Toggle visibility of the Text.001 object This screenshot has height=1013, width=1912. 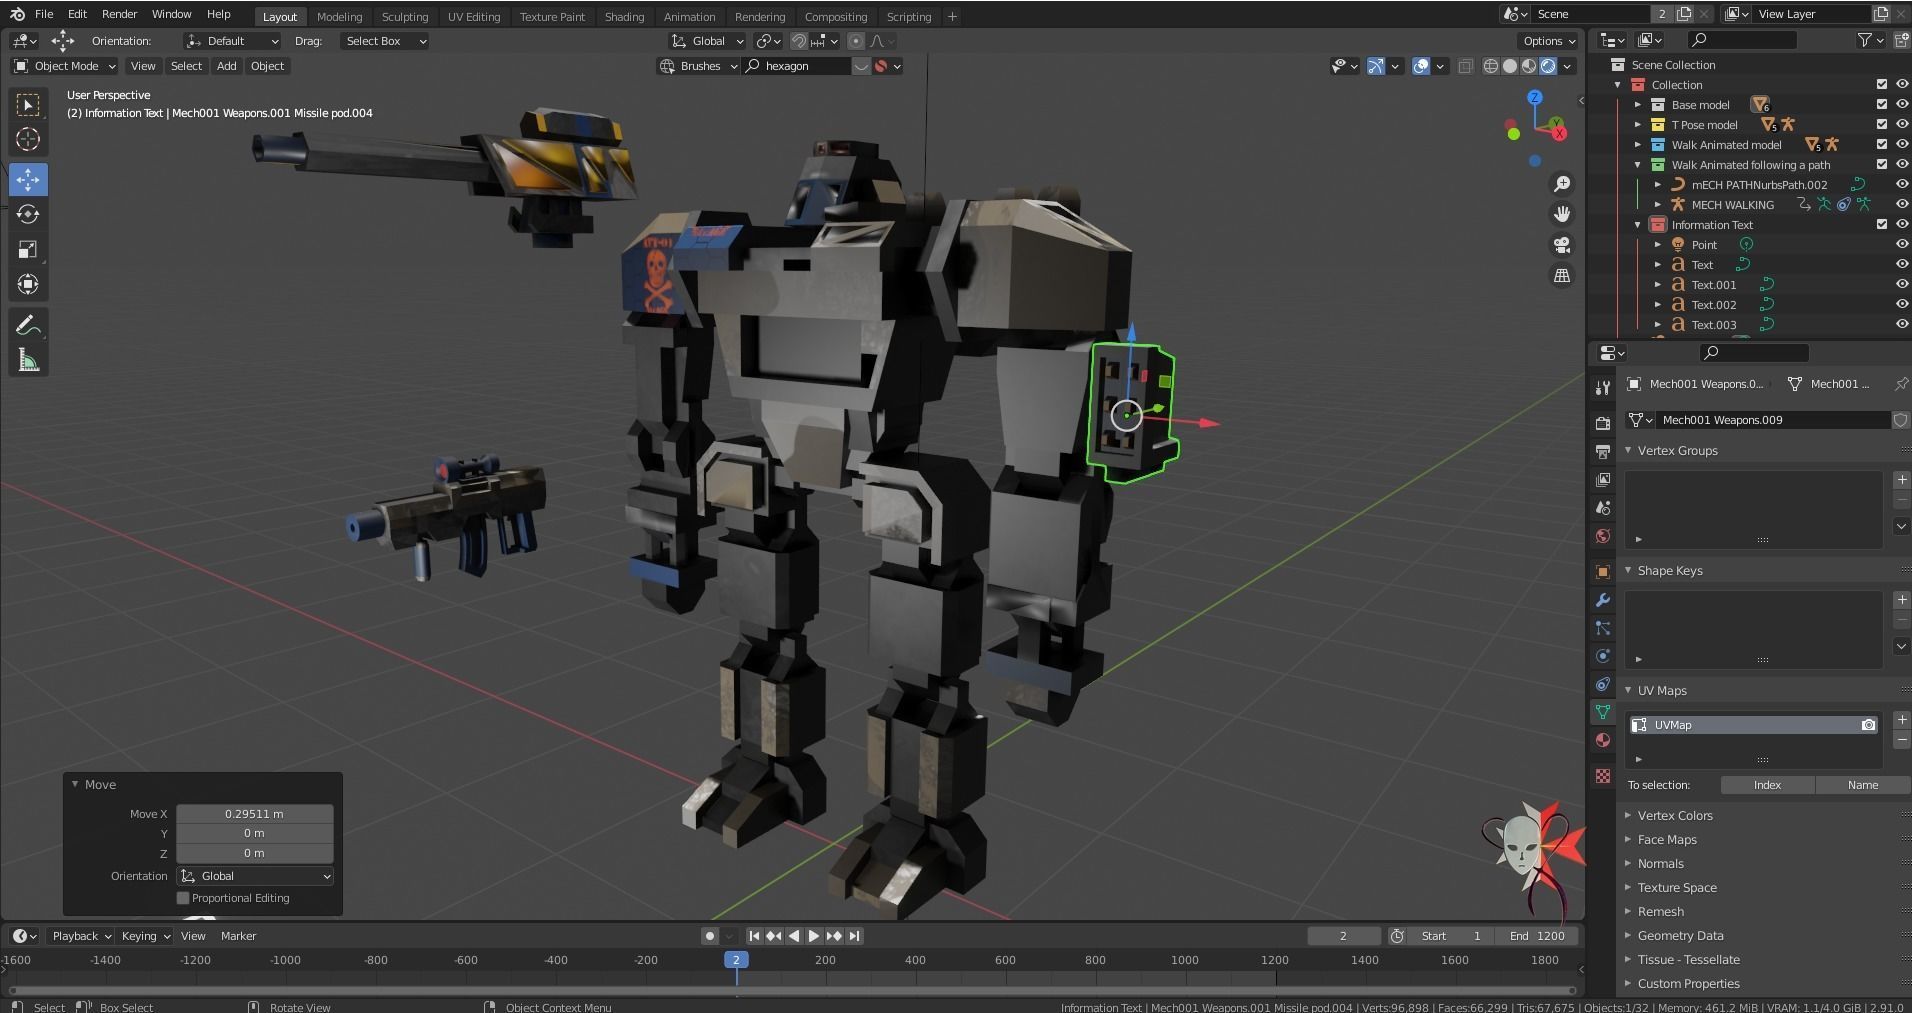pyautogui.click(x=1901, y=284)
